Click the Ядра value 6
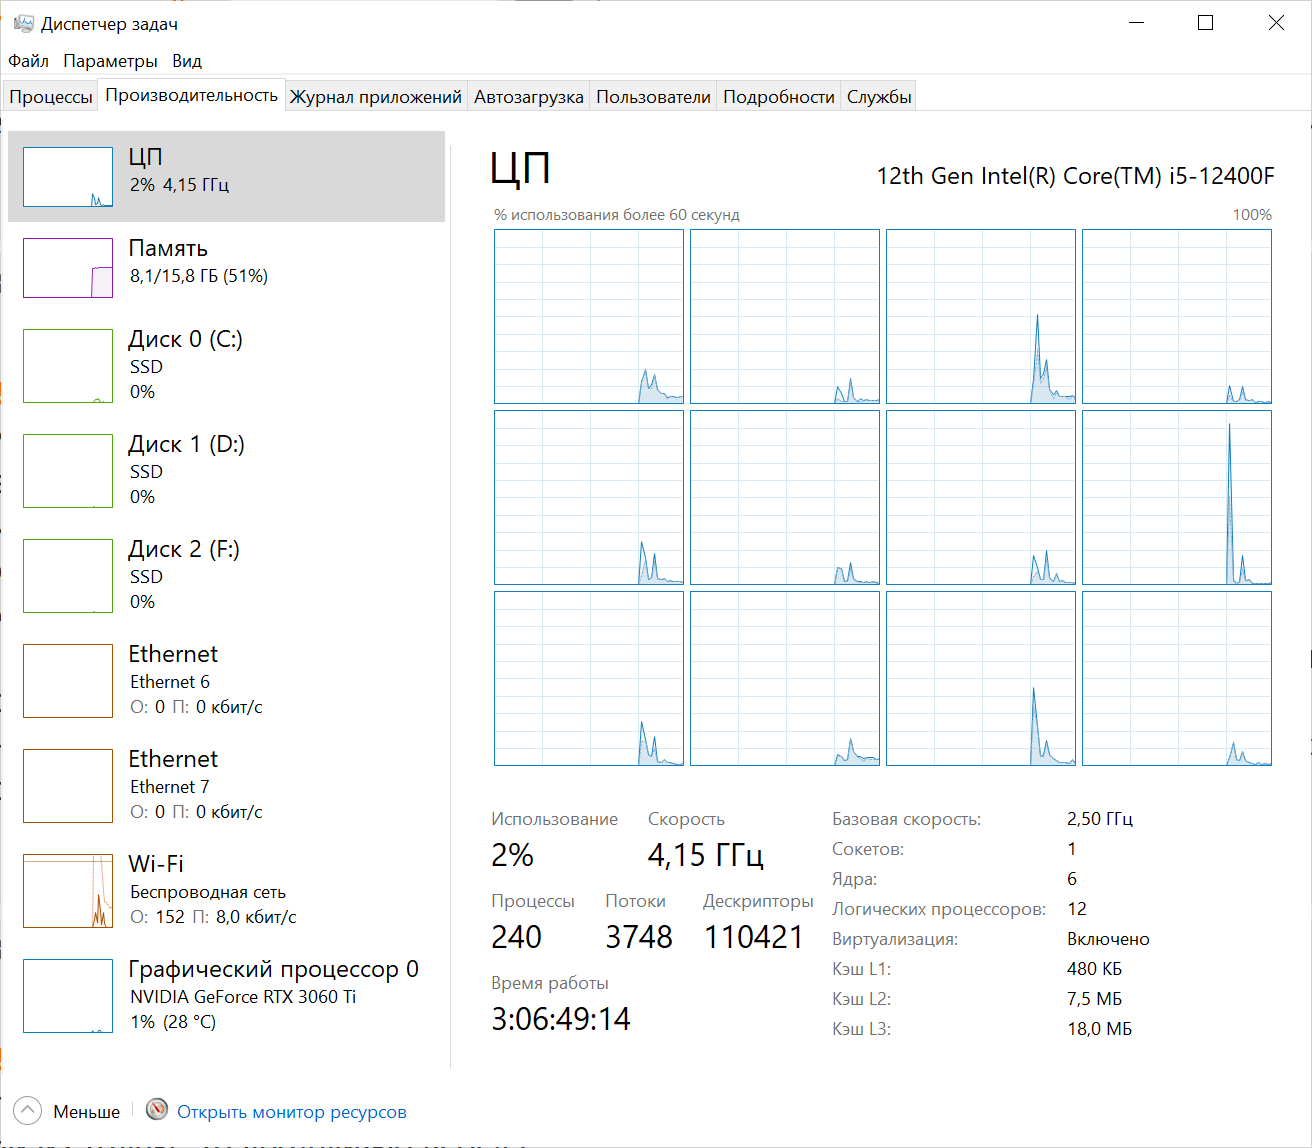 pos(1072,879)
